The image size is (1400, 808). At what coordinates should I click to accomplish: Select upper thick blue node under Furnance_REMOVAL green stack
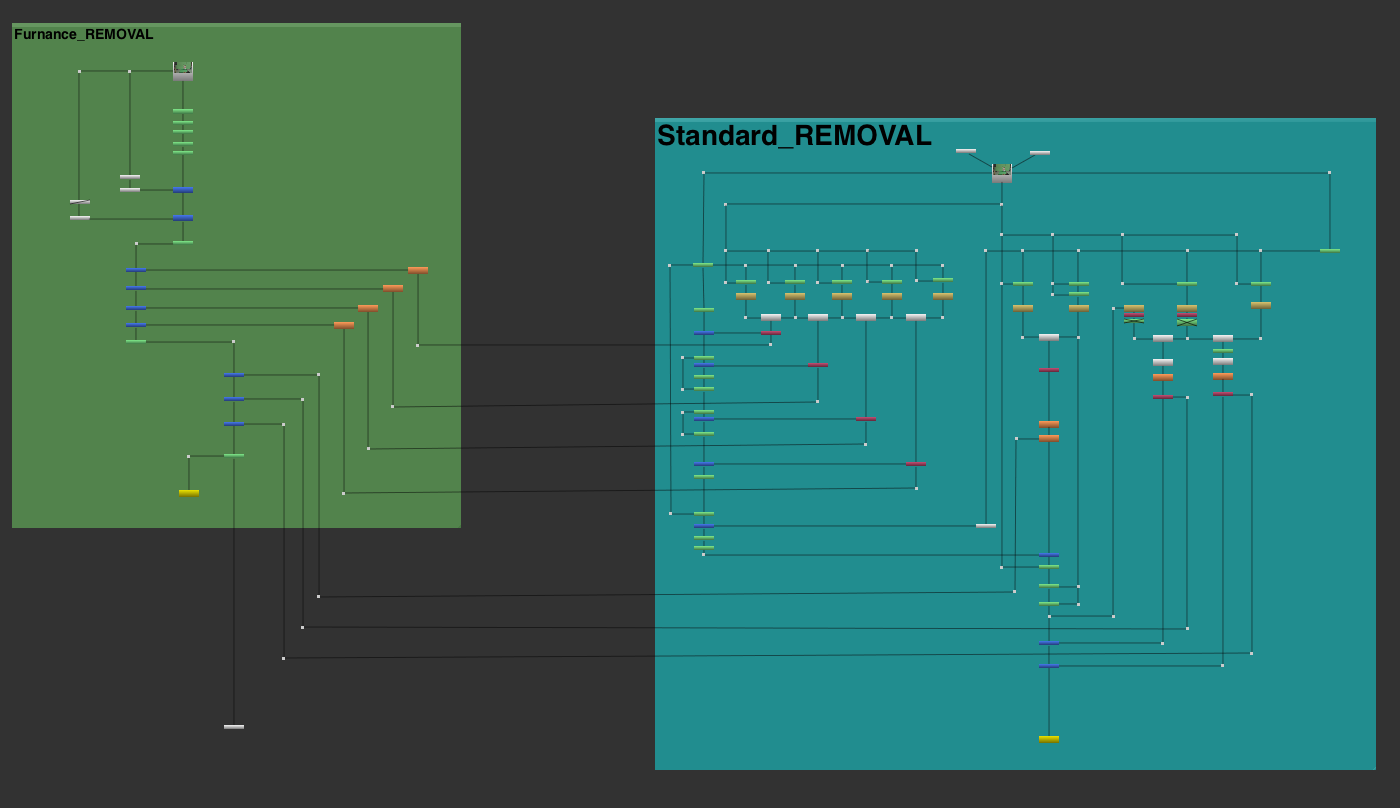(x=183, y=190)
